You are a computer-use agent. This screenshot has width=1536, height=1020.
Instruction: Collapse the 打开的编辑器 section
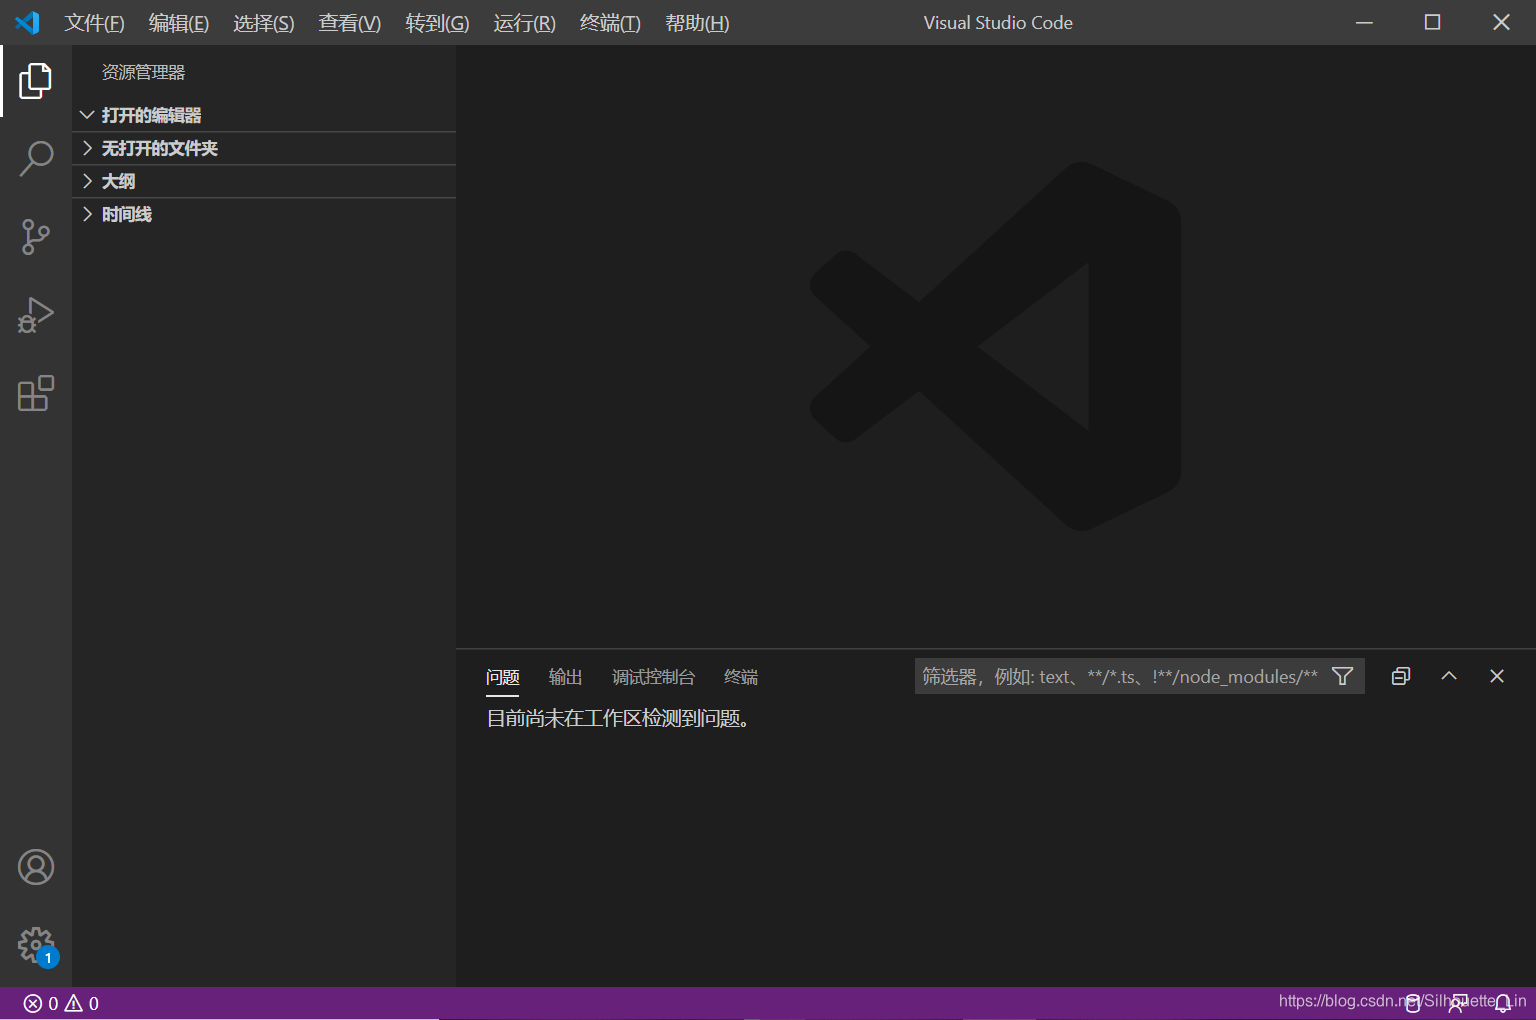265,115
